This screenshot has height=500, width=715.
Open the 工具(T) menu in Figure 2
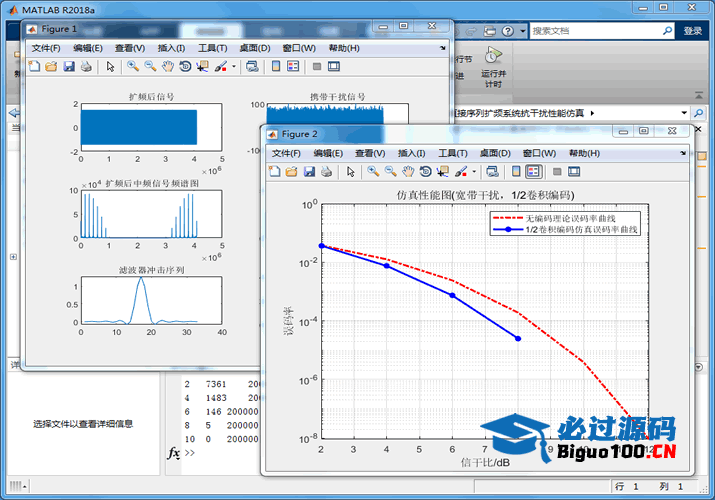pos(453,153)
